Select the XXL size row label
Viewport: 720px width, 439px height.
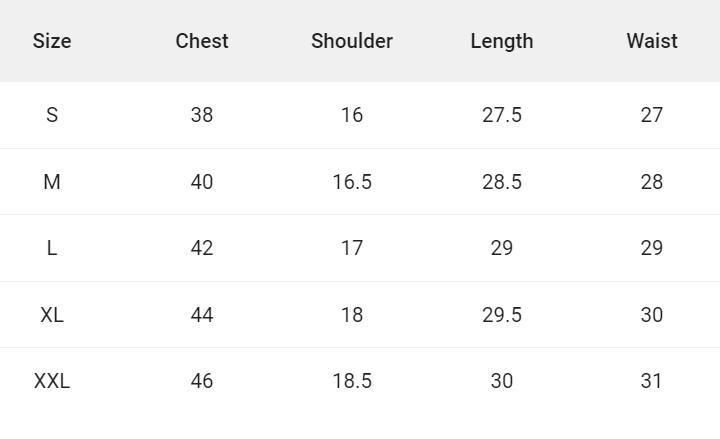(52, 381)
